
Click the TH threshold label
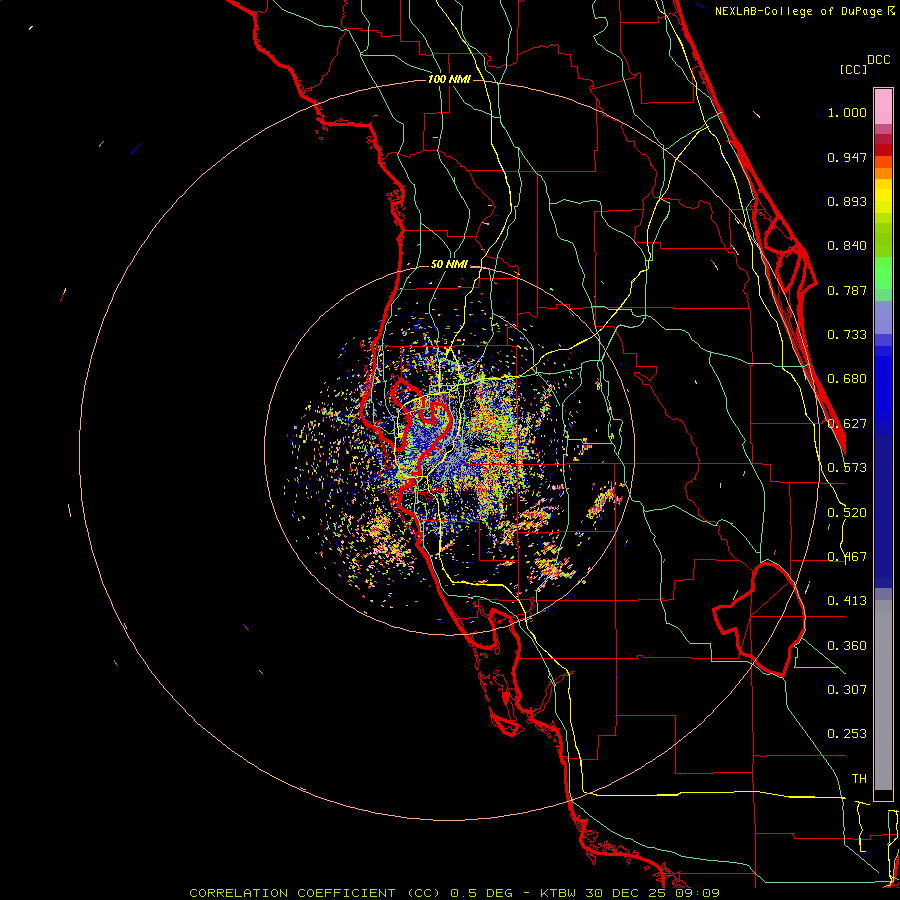[x=859, y=779]
